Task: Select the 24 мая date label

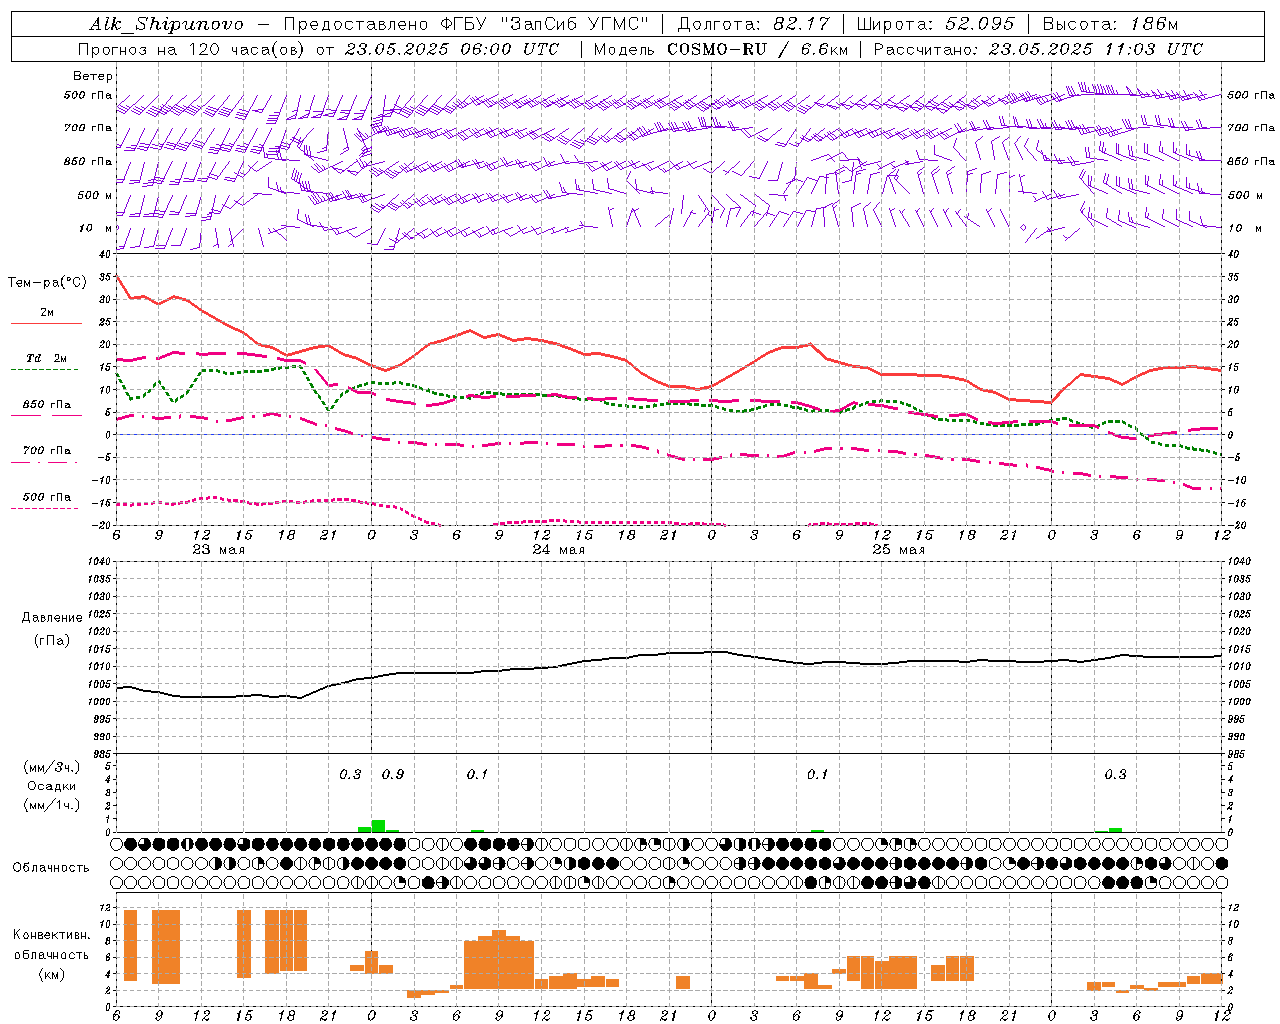Action: (x=558, y=550)
